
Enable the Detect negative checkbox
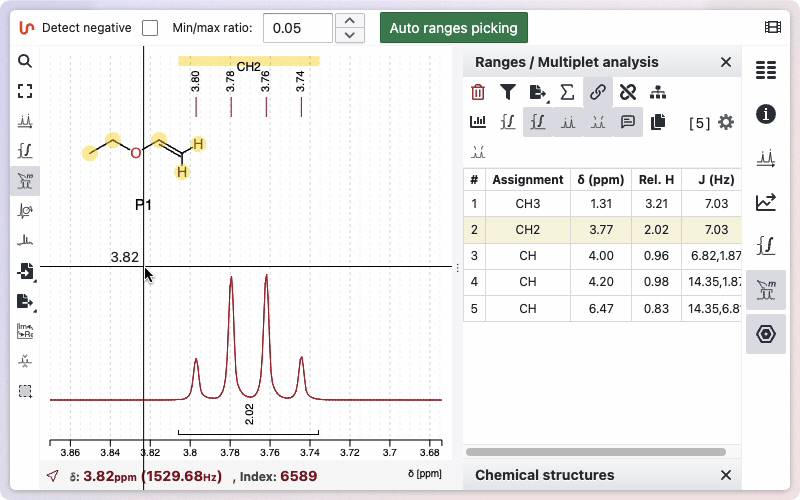[150, 28]
